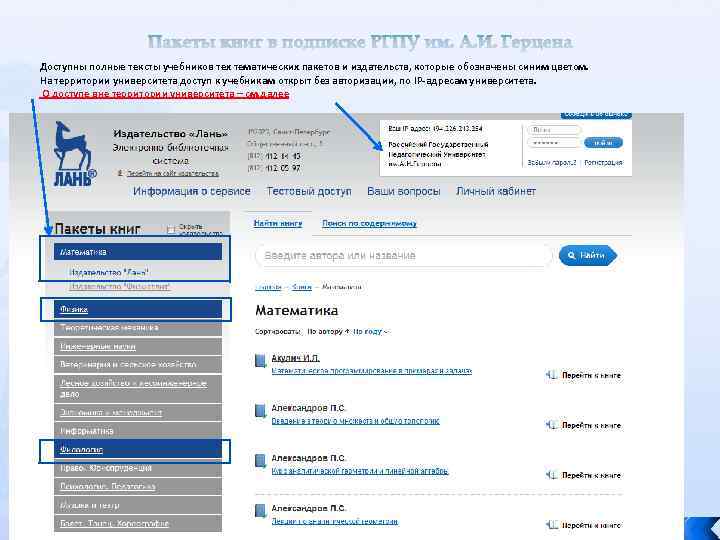Open book icon beside Акулич И.Л.
The image size is (720, 540).
coord(260,360)
